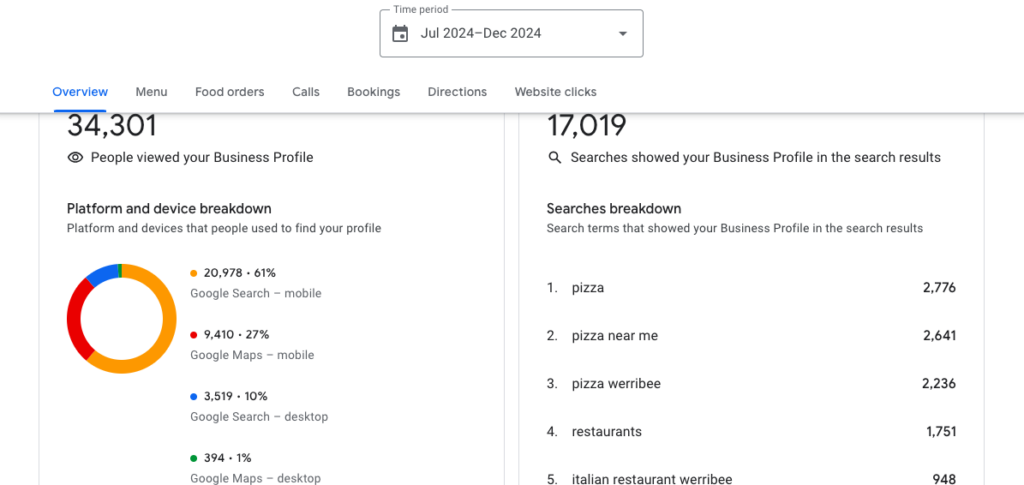This screenshot has height=485, width=1024.
Task: Select the Calls tab
Action: click(x=306, y=92)
